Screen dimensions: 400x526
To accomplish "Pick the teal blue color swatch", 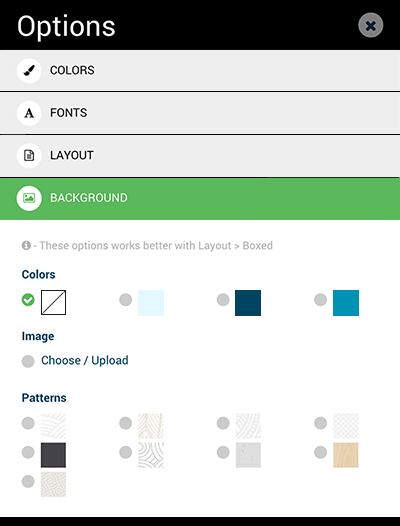I will click(346, 303).
